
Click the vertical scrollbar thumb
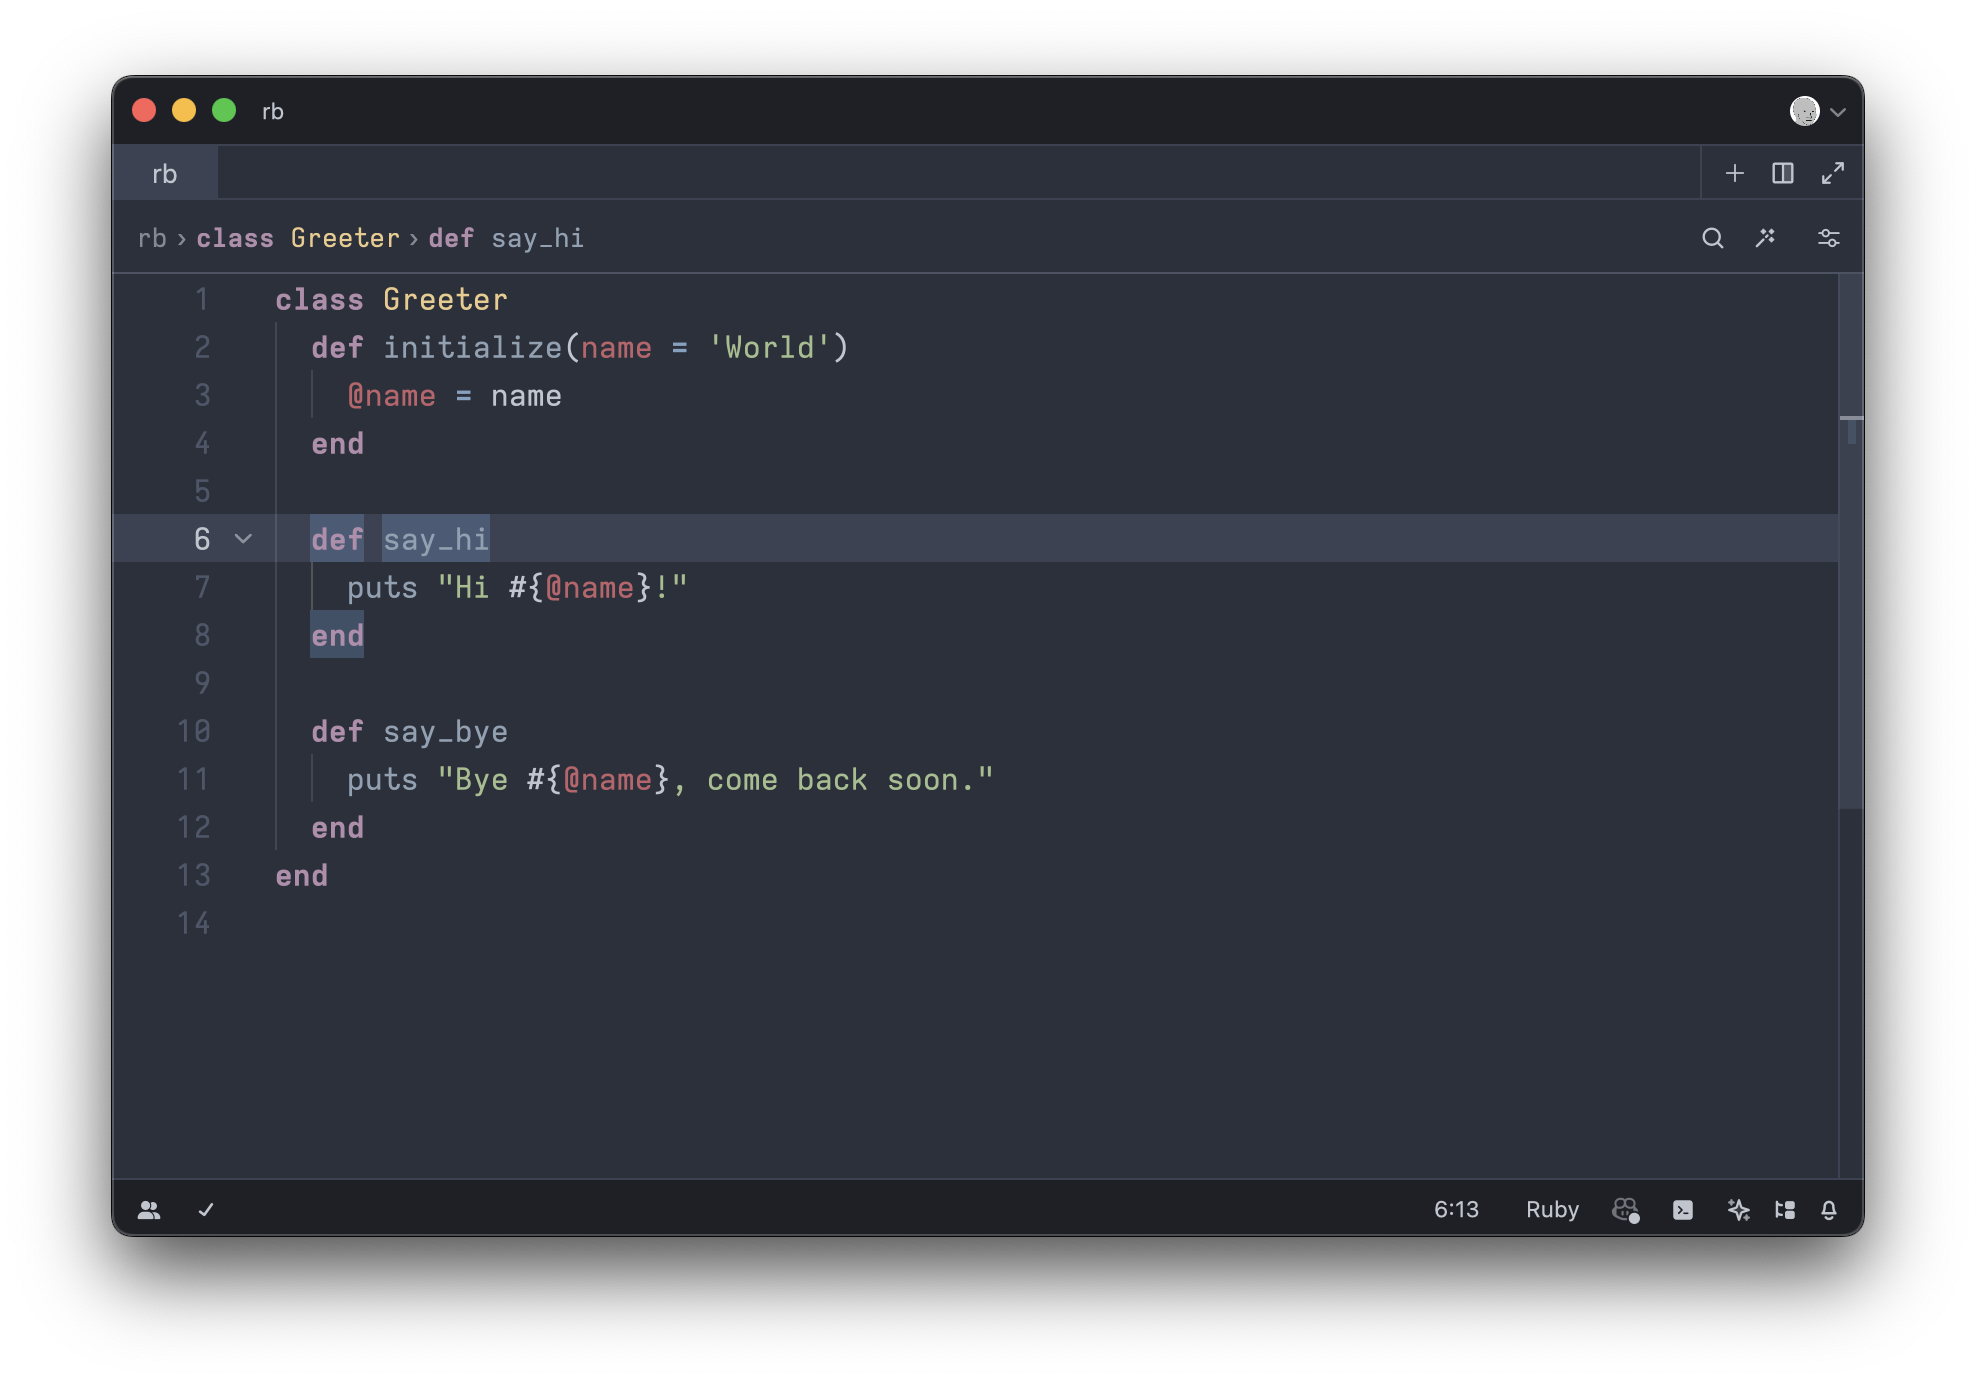click(x=1851, y=540)
